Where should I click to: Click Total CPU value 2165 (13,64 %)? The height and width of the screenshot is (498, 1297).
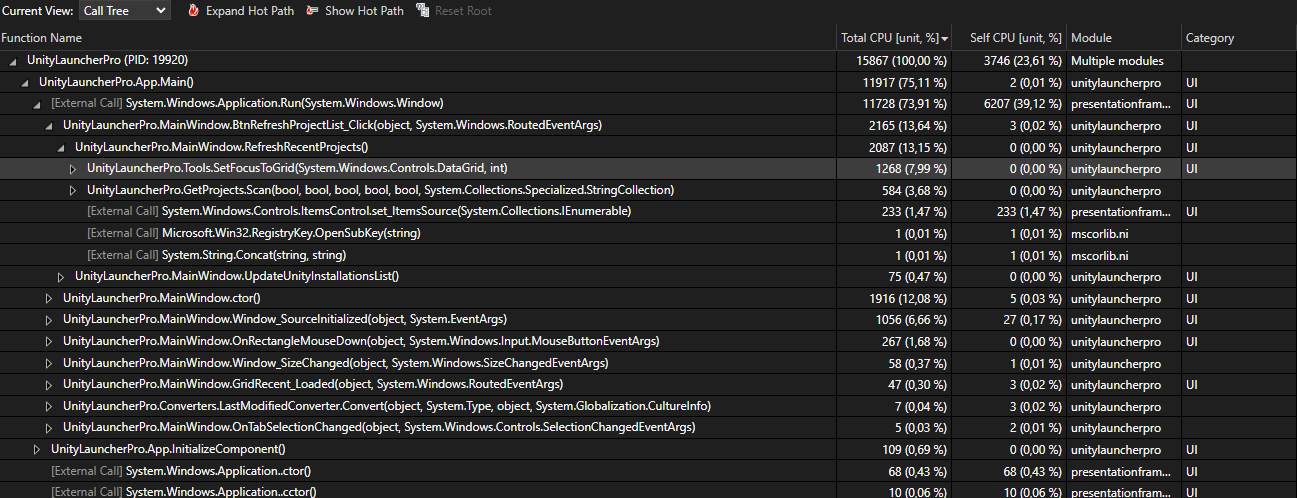pyautogui.click(x=908, y=125)
